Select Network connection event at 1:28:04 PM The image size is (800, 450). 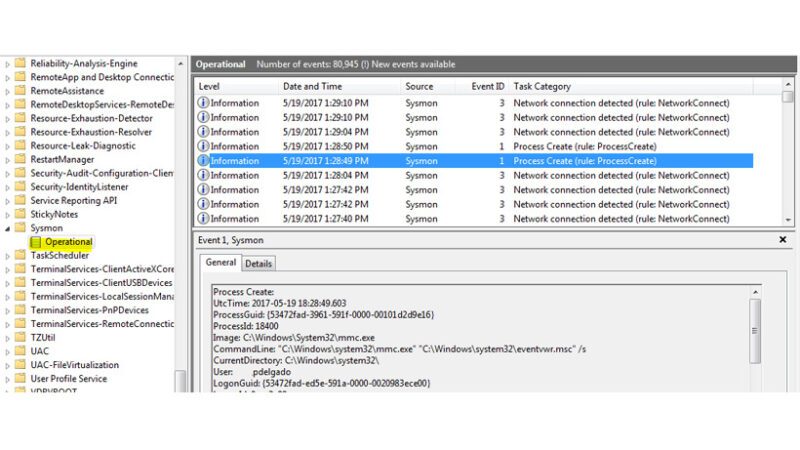pyautogui.click(x=474, y=176)
